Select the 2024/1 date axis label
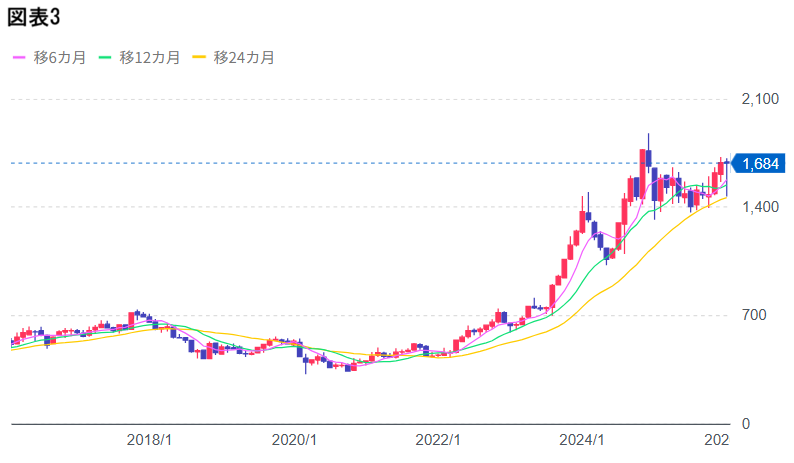 pos(581,440)
